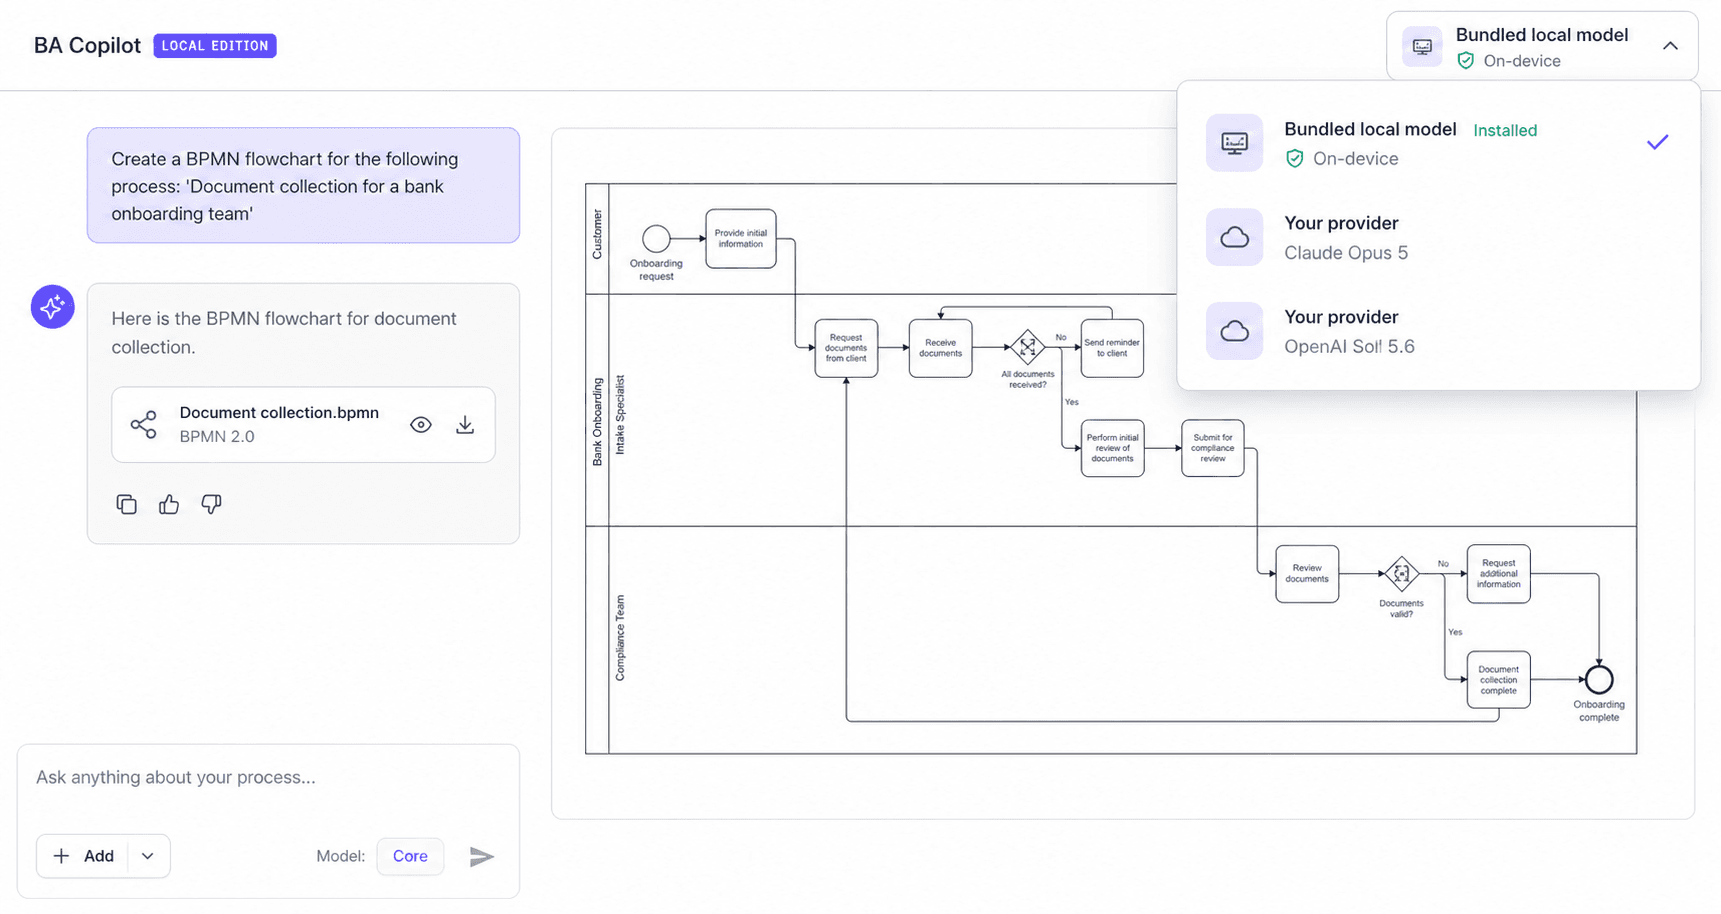Image resolution: width=1721 pixels, height=914 pixels.
Task: Open the Document collection.bpmn file card
Action: click(303, 425)
